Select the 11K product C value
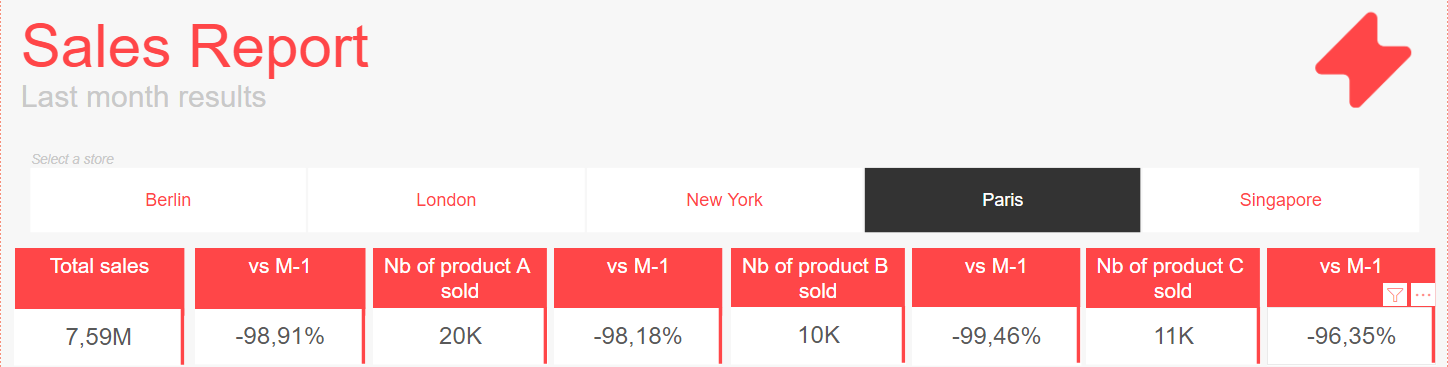 pos(1173,337)
